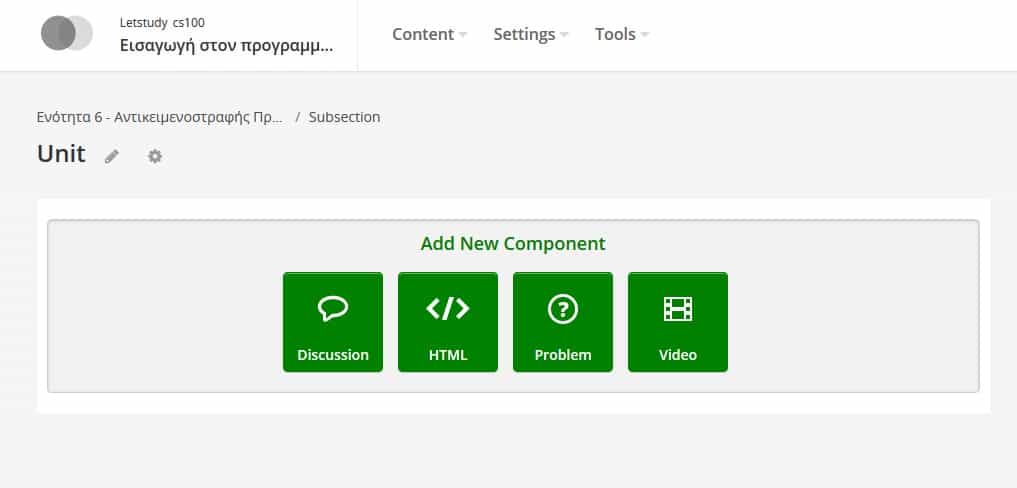
Task: Add an HTML component
Action: (x=448, y=322)
